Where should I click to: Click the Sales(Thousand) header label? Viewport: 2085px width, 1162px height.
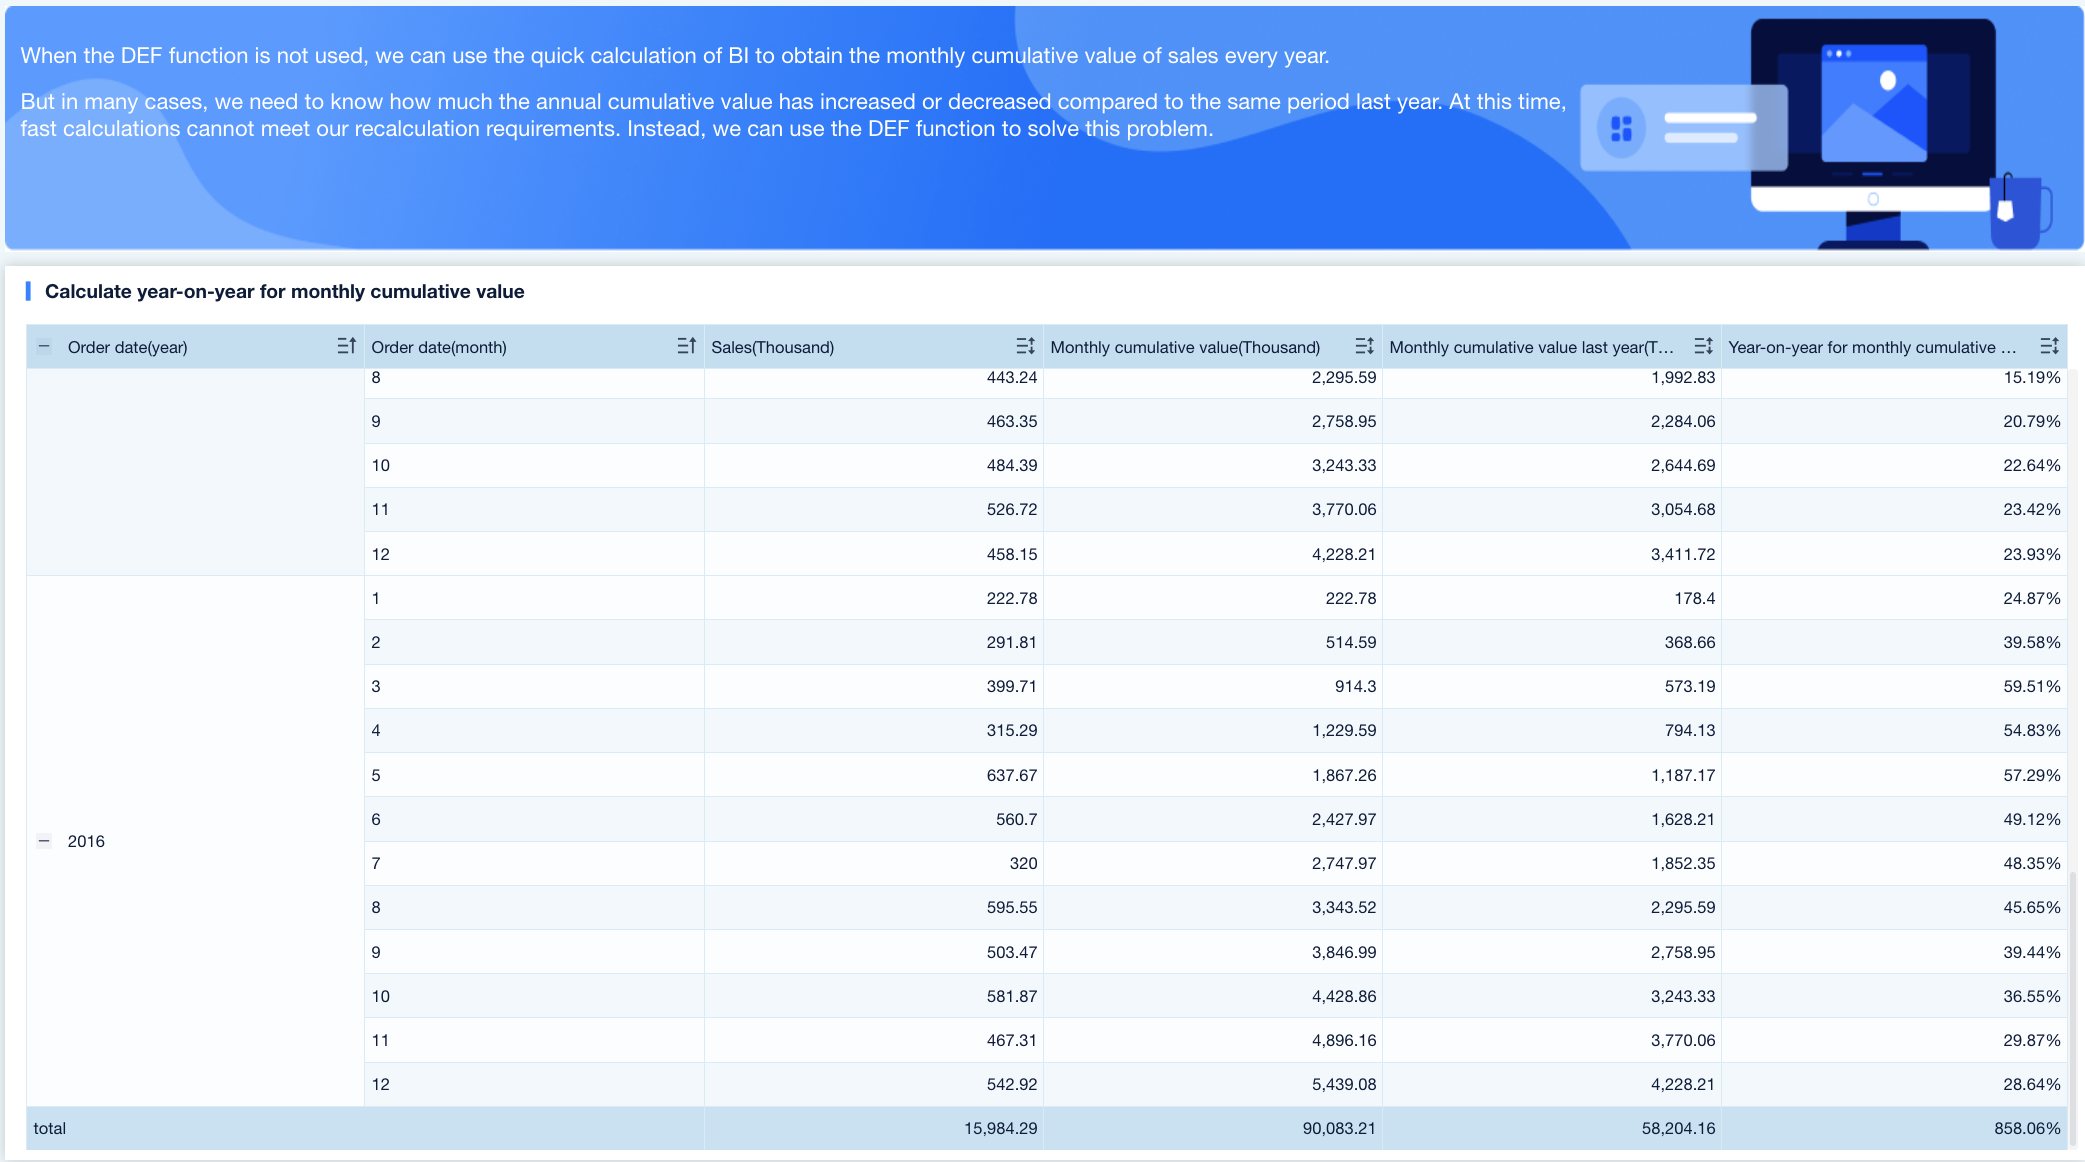(772, 347)
